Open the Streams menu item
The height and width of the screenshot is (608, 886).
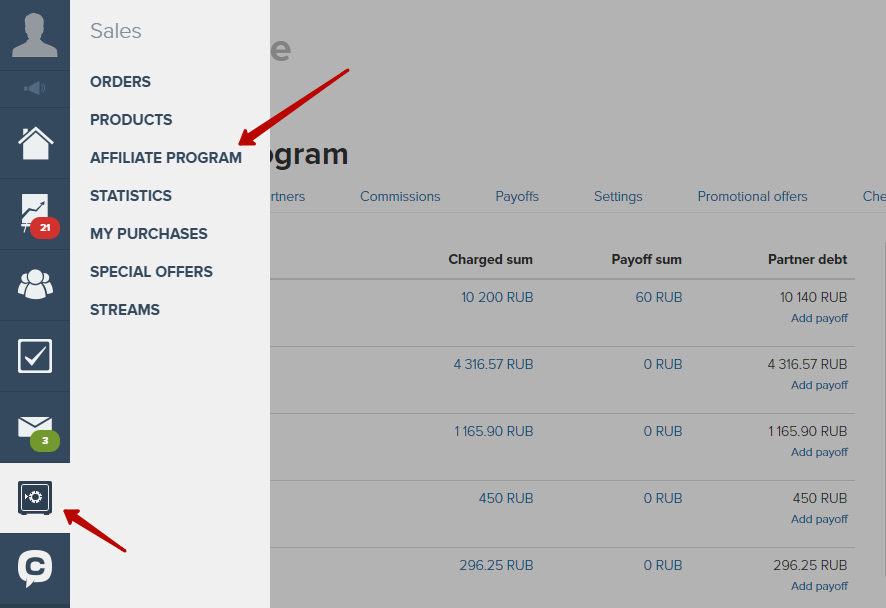pos(125,310)
